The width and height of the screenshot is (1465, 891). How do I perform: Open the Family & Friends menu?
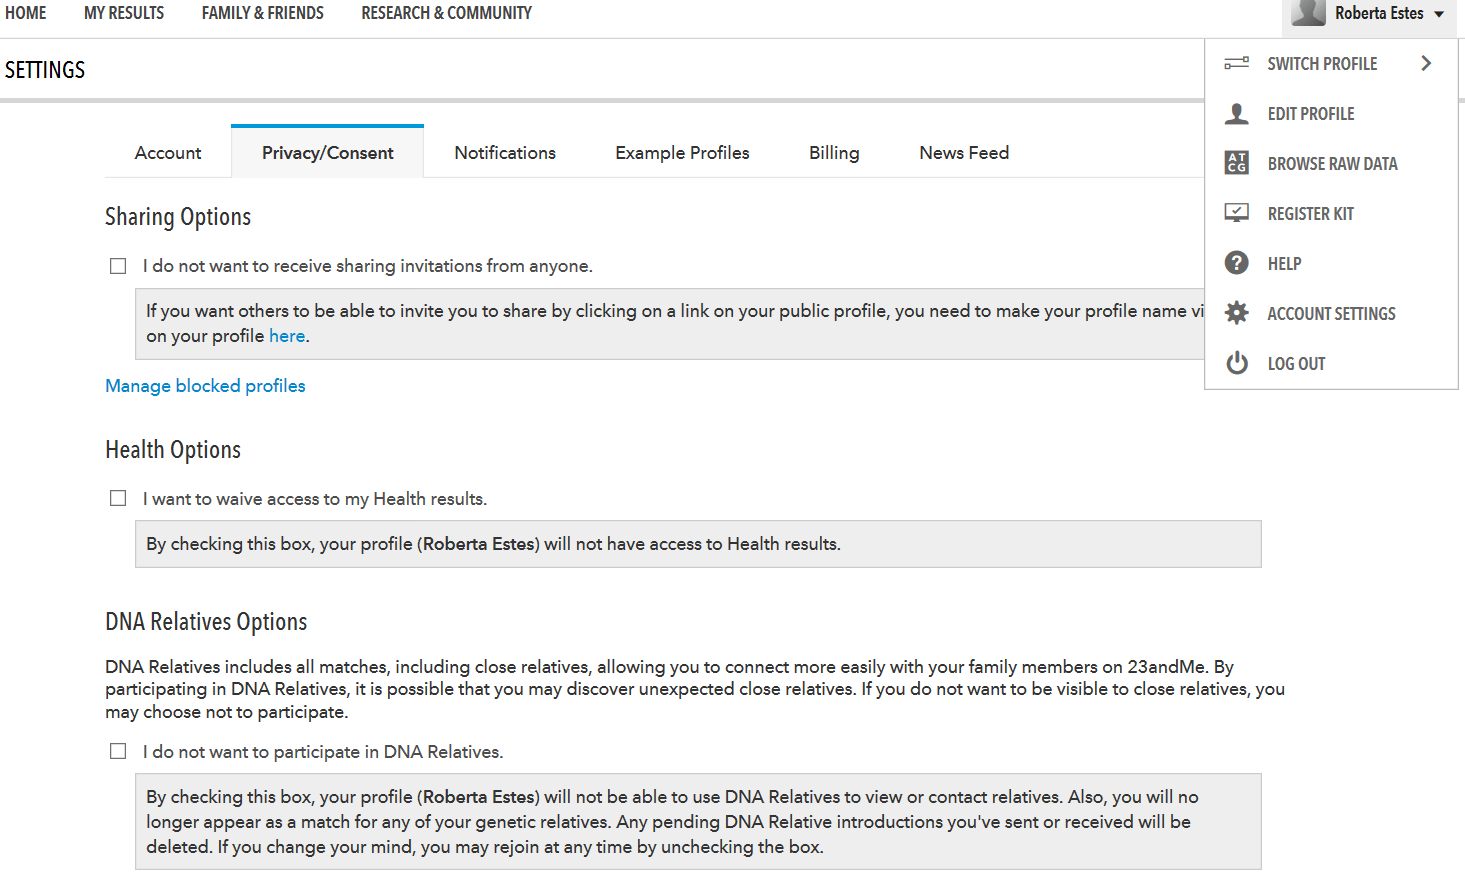263,13
